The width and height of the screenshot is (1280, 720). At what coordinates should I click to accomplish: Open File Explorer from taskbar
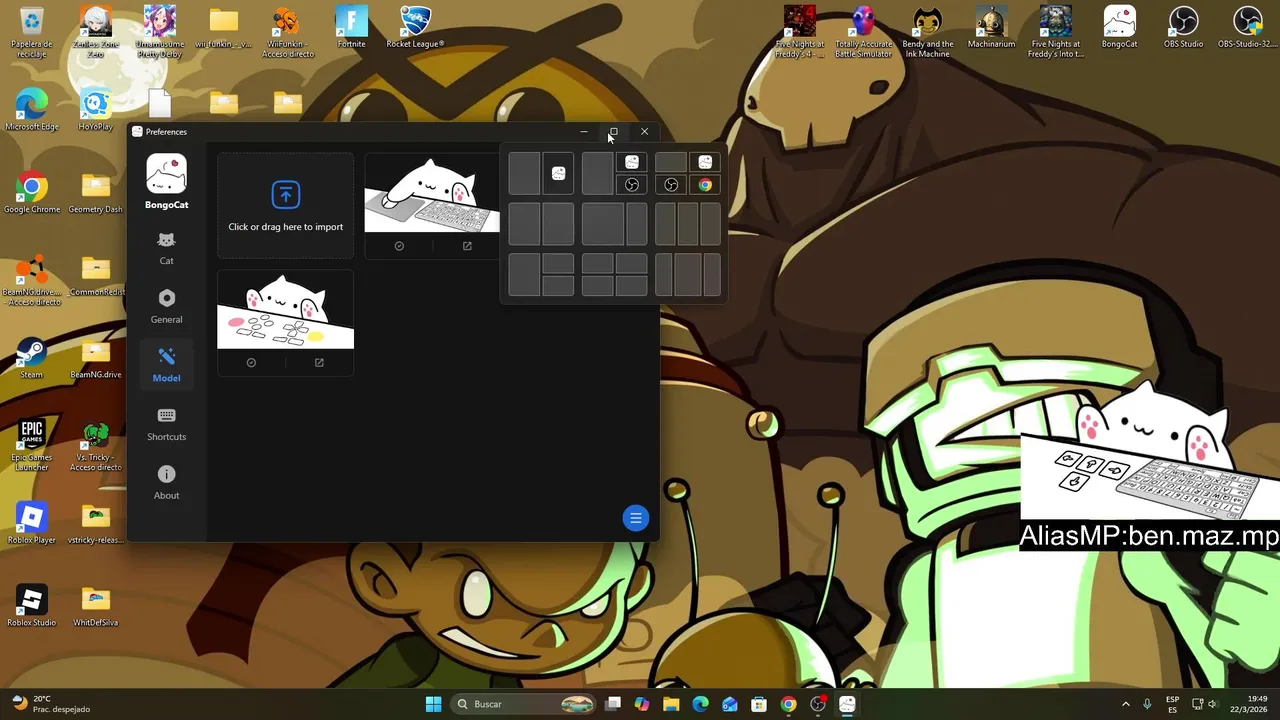671,704
